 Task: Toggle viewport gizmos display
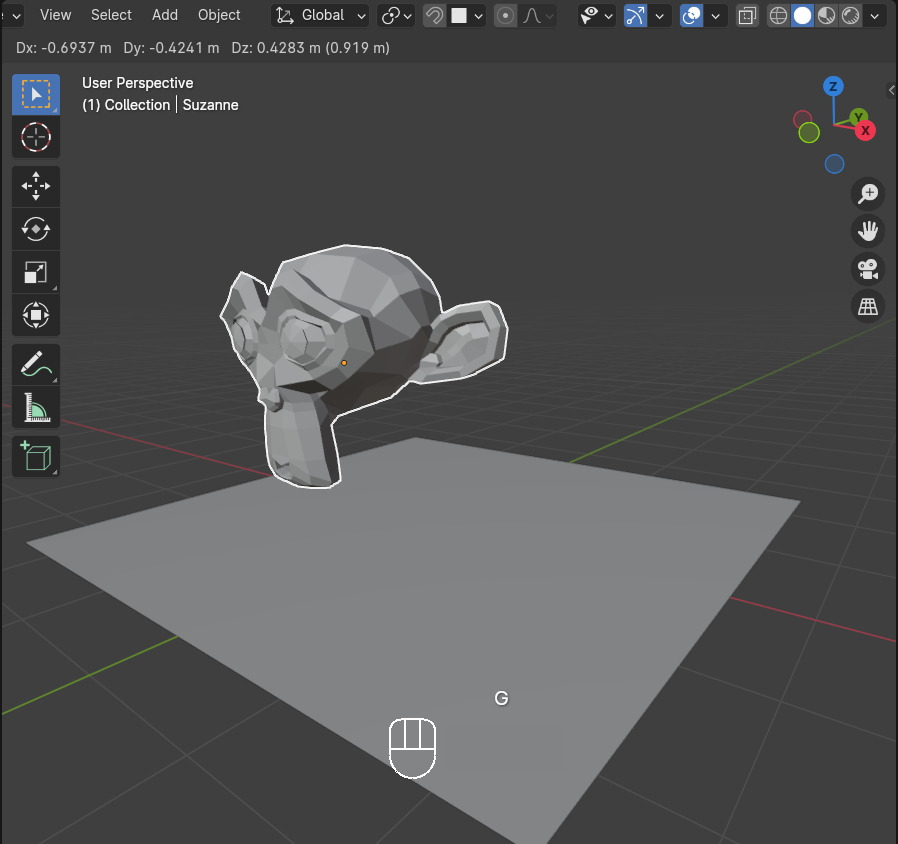click(635, 15)
